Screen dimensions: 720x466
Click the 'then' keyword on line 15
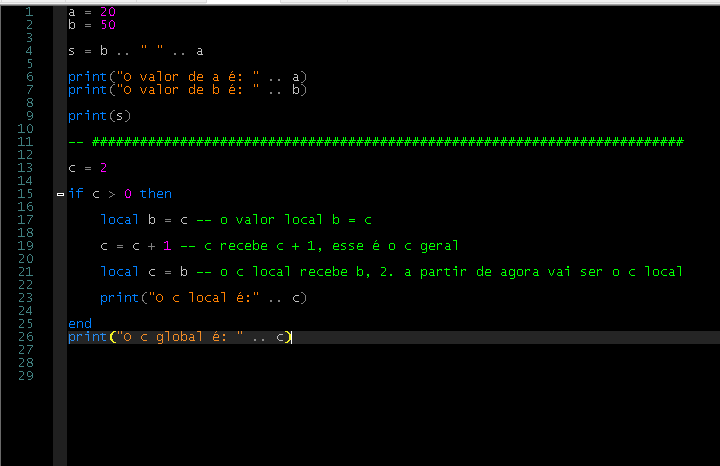156,193
